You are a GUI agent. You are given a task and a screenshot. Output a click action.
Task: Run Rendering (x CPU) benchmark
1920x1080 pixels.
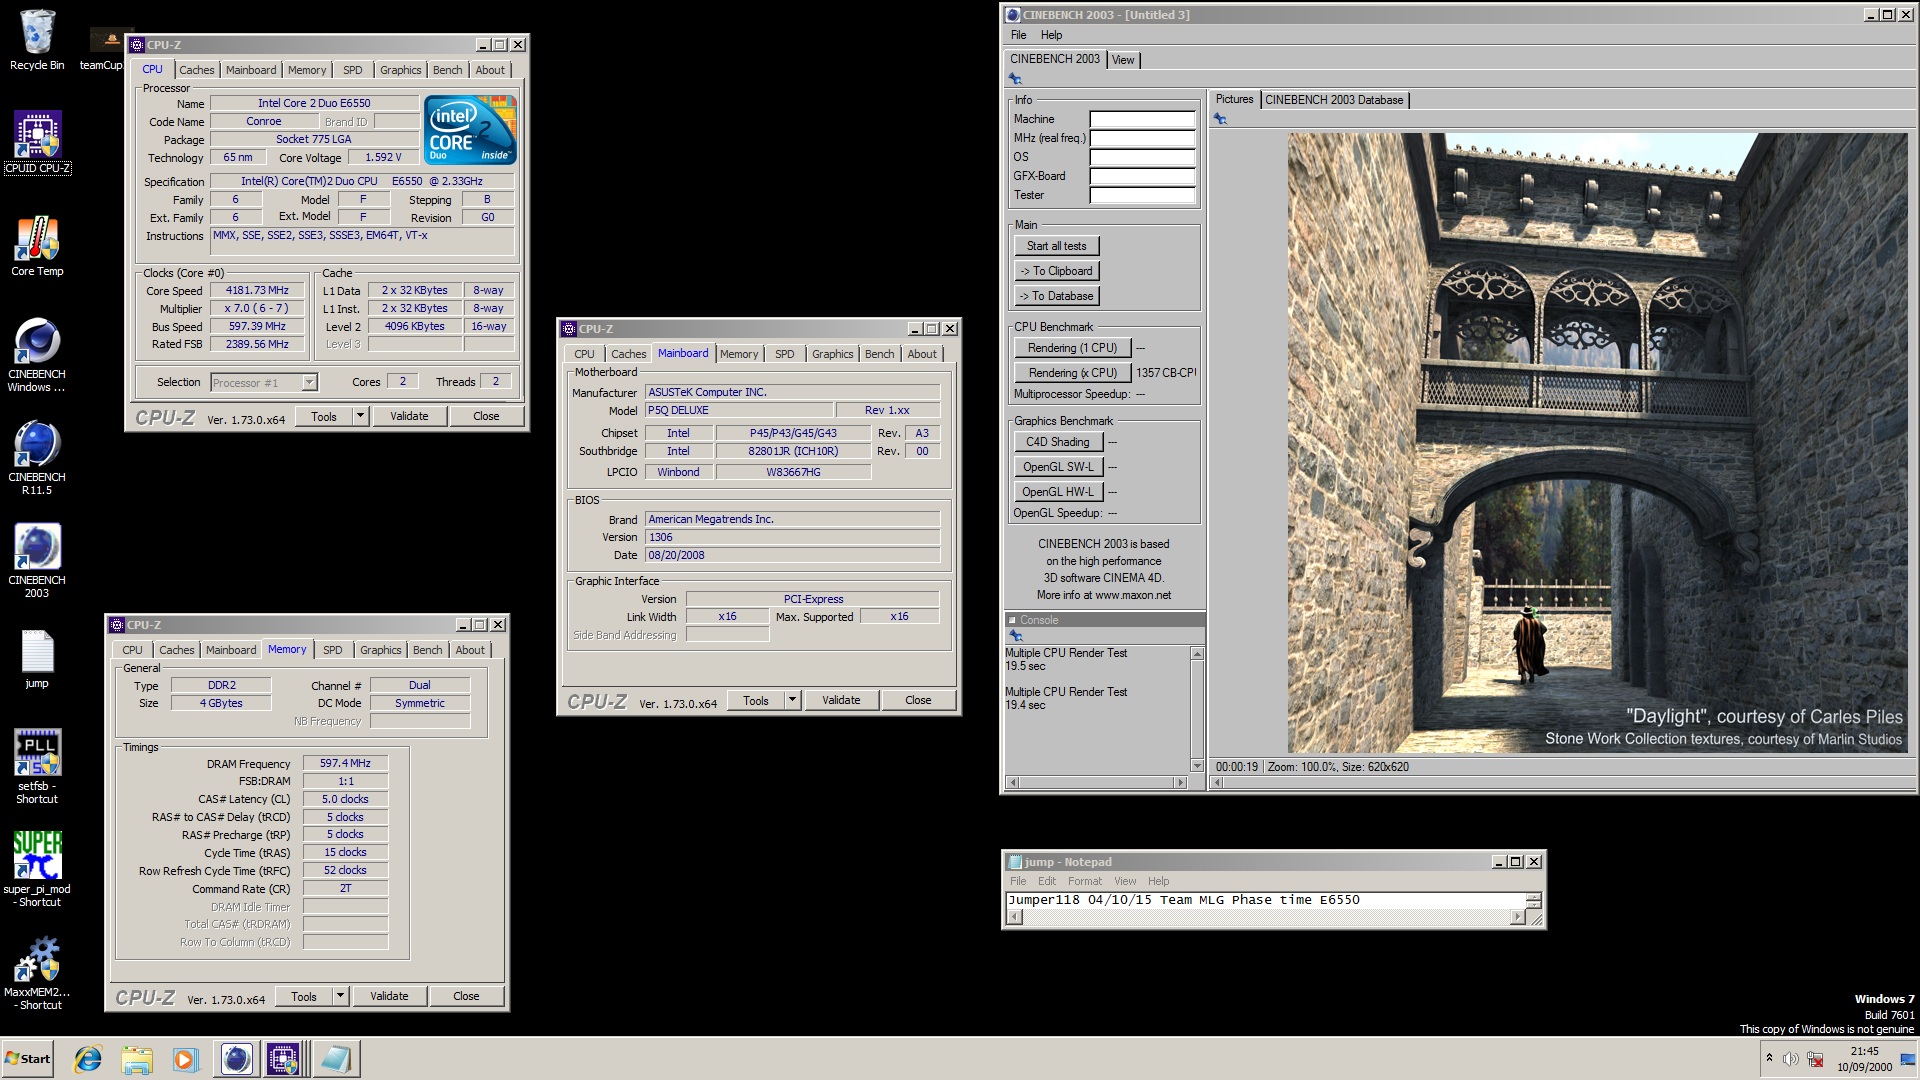pyautogui.click(x=1072, y=373)
